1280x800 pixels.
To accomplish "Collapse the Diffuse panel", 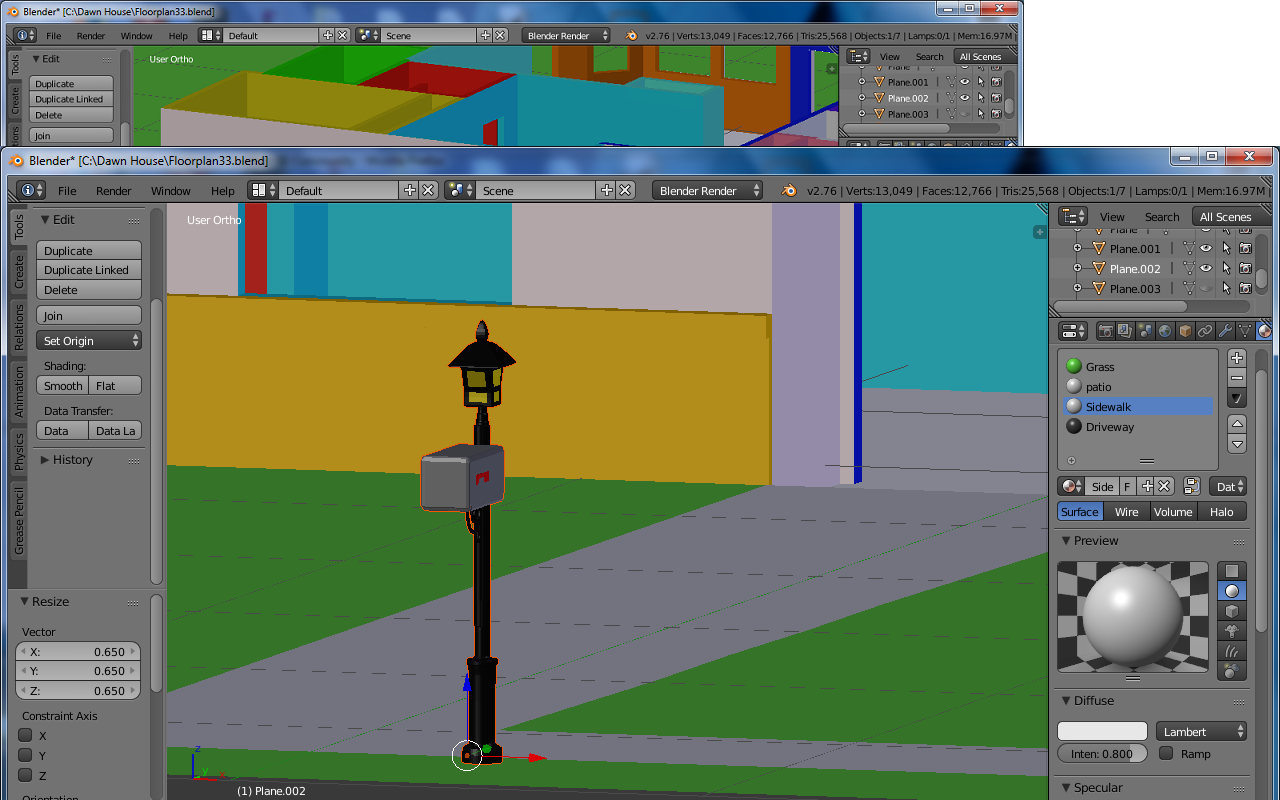I will point(1066,701).
